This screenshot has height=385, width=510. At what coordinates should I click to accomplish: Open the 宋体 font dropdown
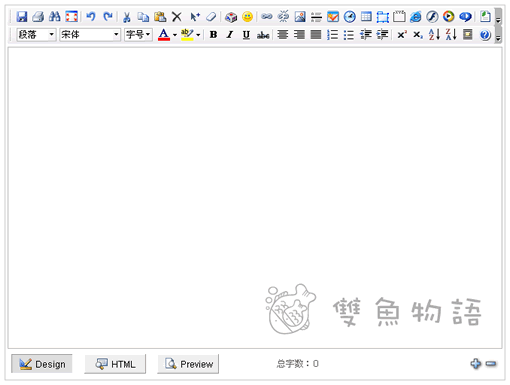click(x=90, y=34)
